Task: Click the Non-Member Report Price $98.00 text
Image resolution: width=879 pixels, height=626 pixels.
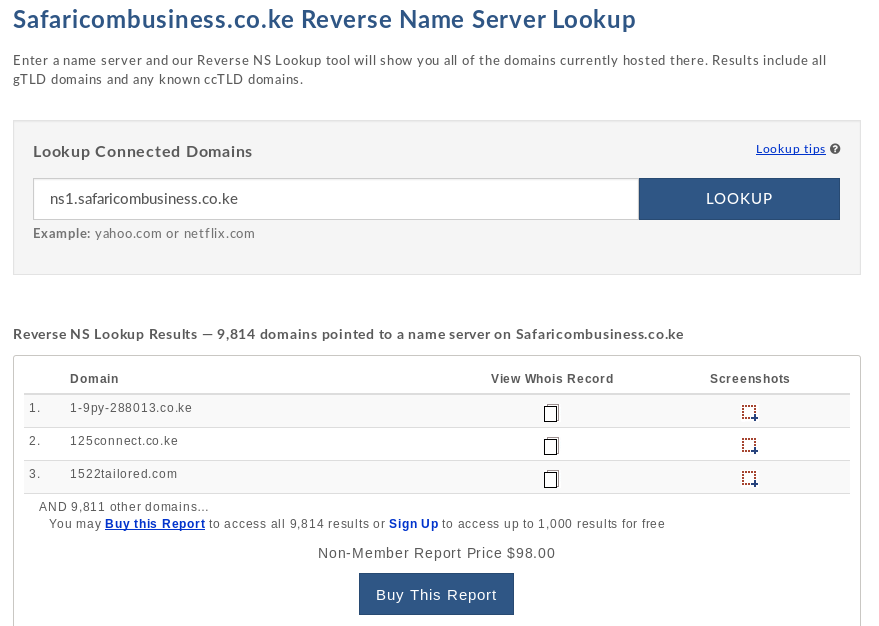Action: (436, 553)
